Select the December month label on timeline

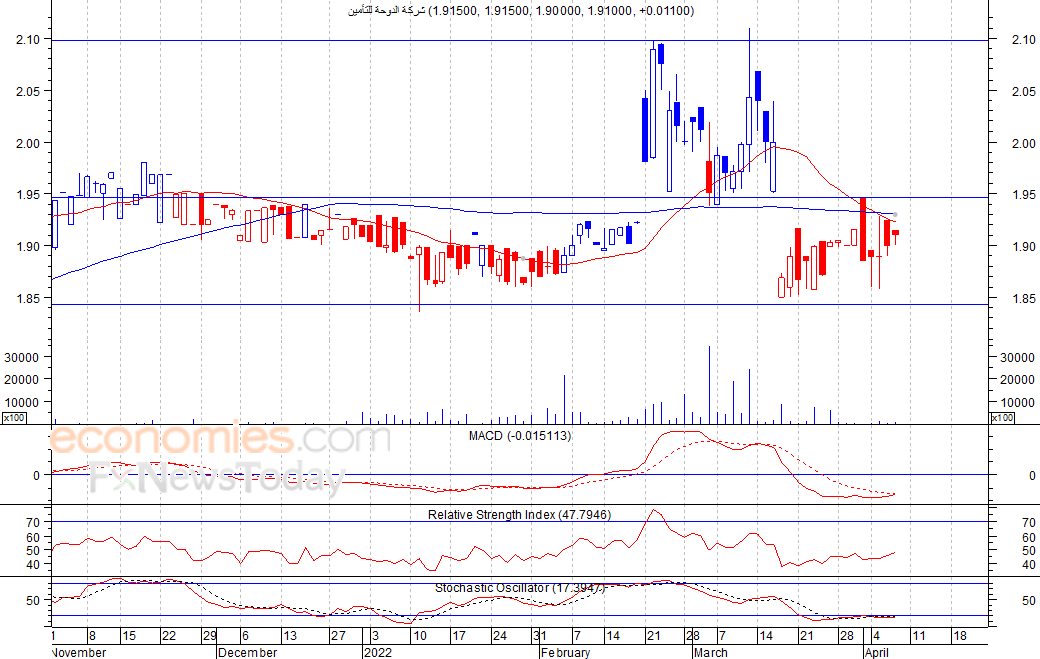pos(247,652)
